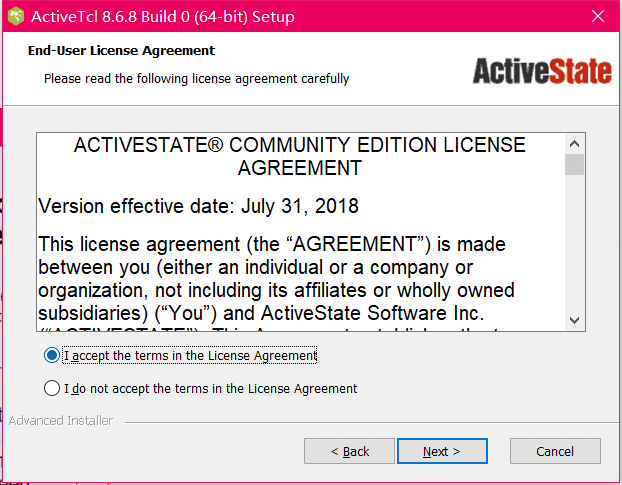The height and width of the screenshot is (485, 622).
Task: Click the Advanced Installer label
Action: (61, 420)
